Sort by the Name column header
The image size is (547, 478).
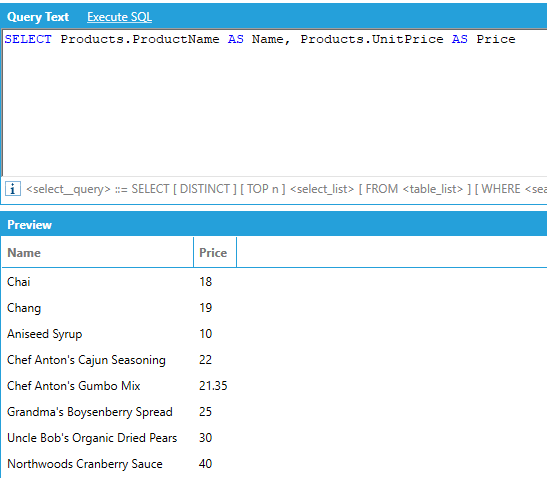click(x=97, y=253)
